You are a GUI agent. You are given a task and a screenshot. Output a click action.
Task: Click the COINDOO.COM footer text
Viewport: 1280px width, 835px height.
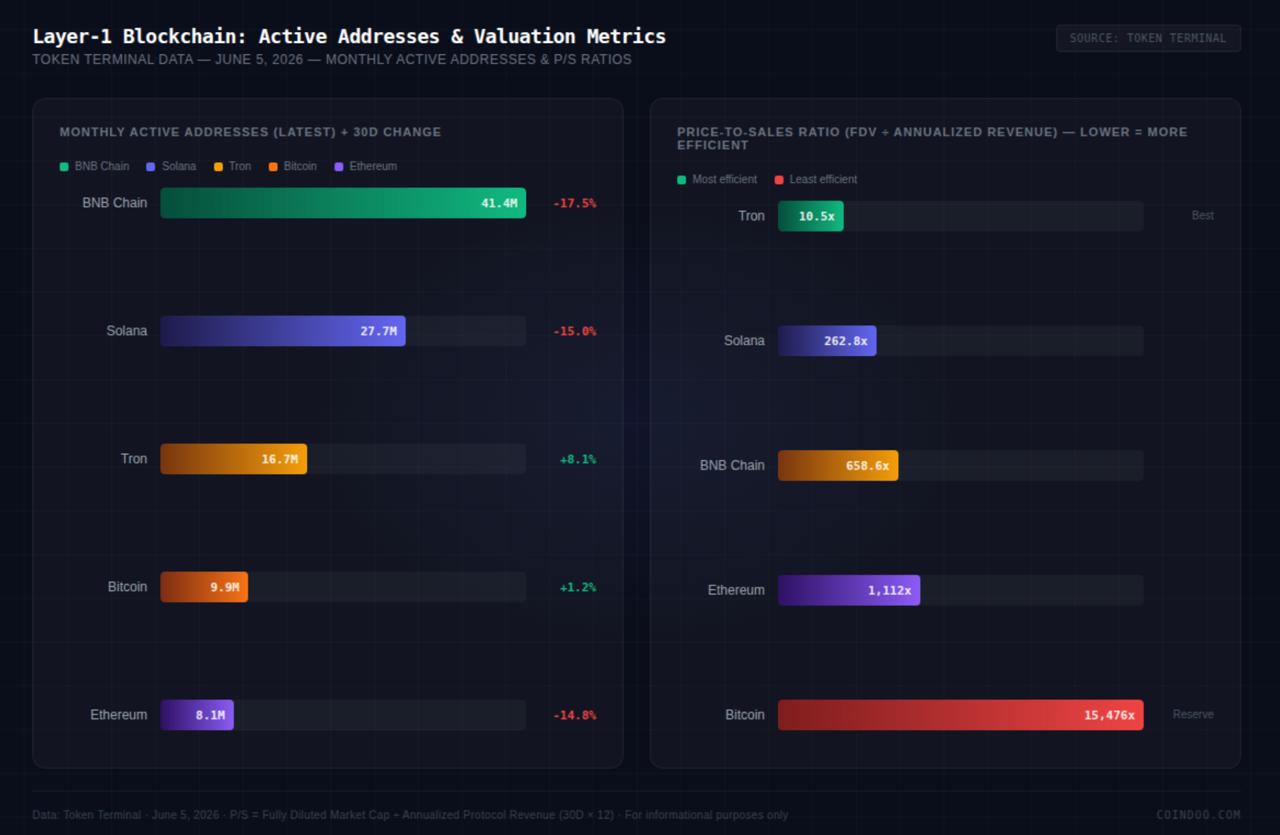[x=1198, y=815]
